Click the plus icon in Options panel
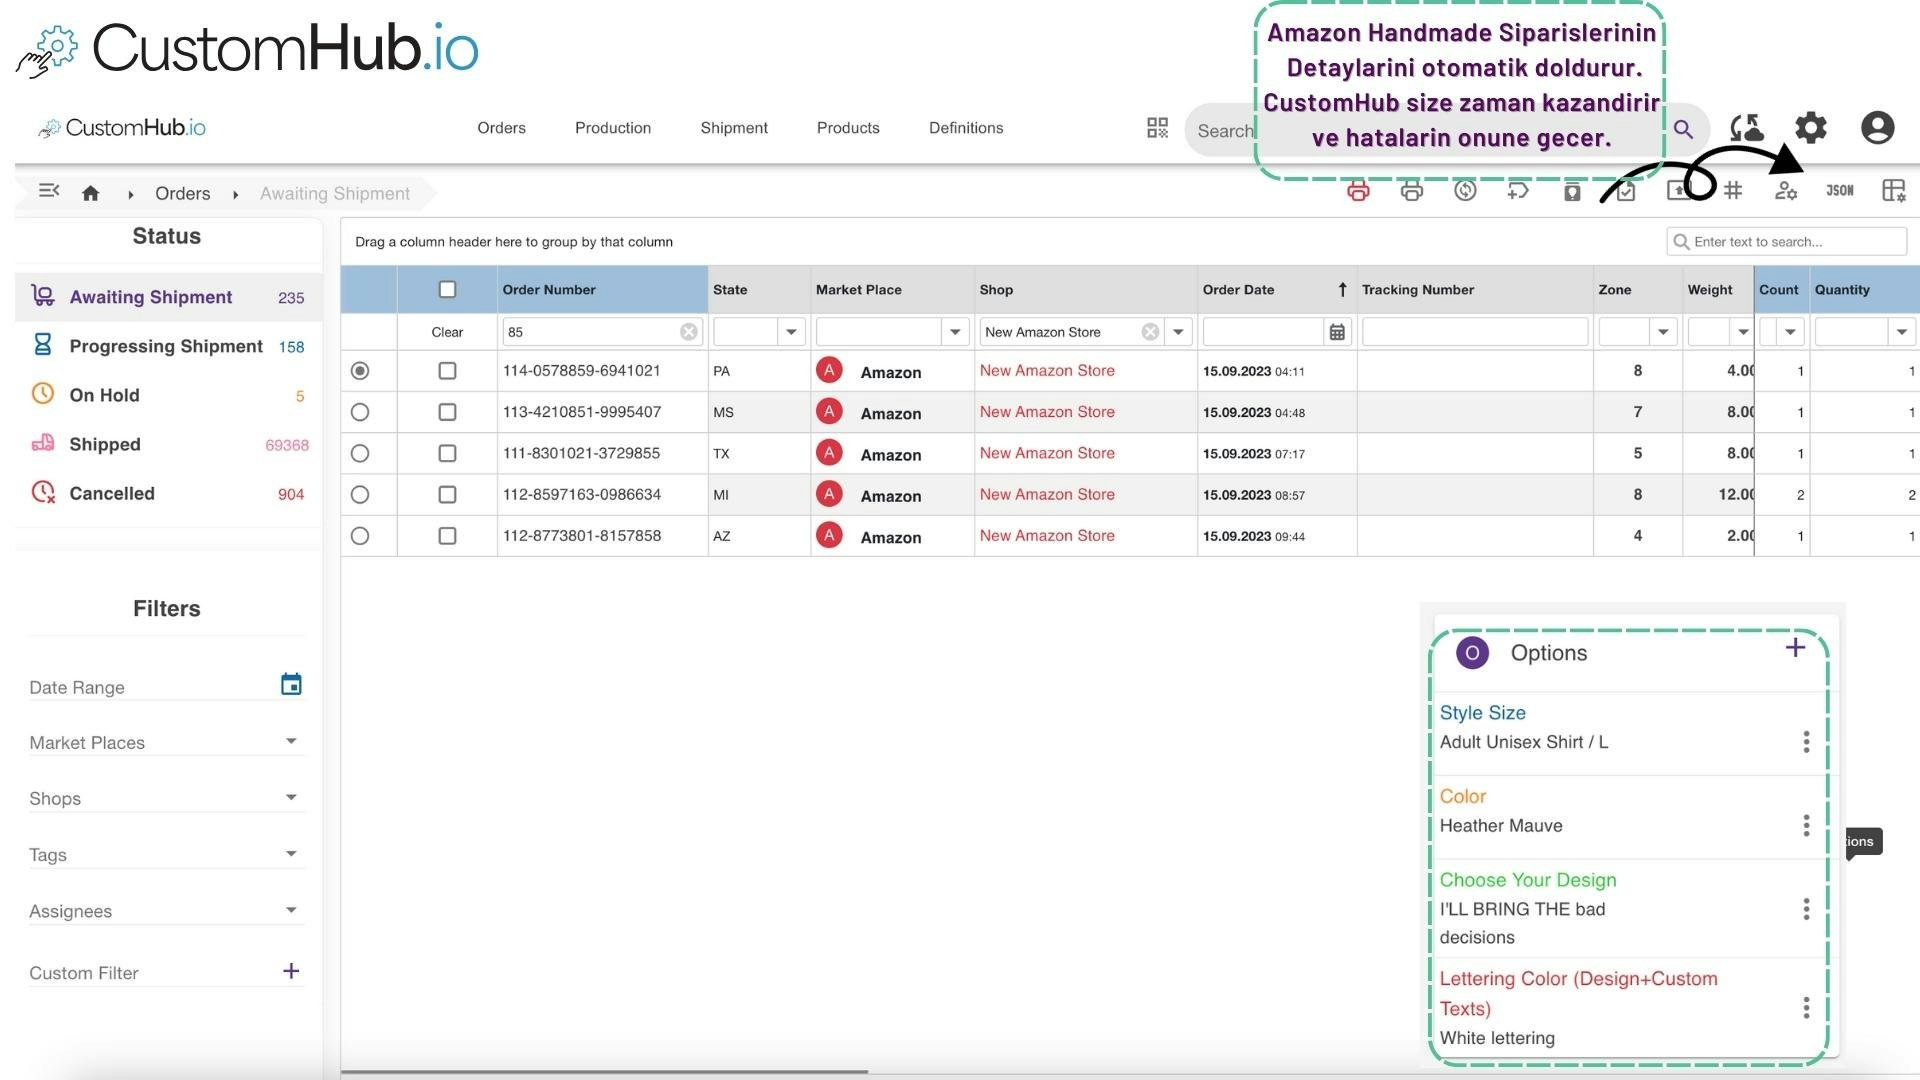Image resolution: width=1920 pixels, height=1080 pixels. (x=1795, y=647)
